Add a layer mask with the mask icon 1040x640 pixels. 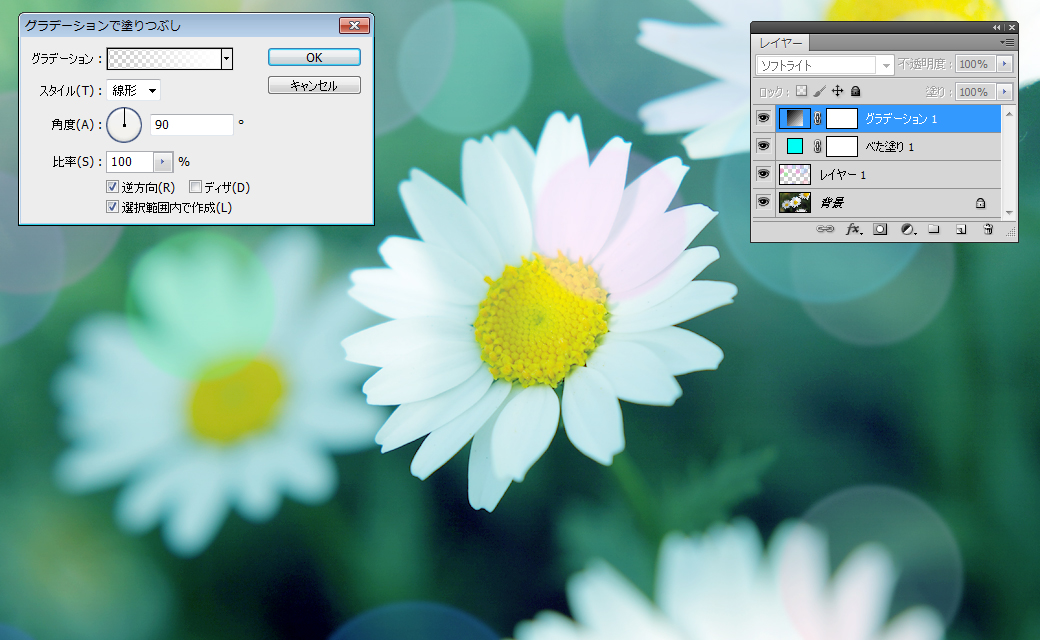coord(880,229)
